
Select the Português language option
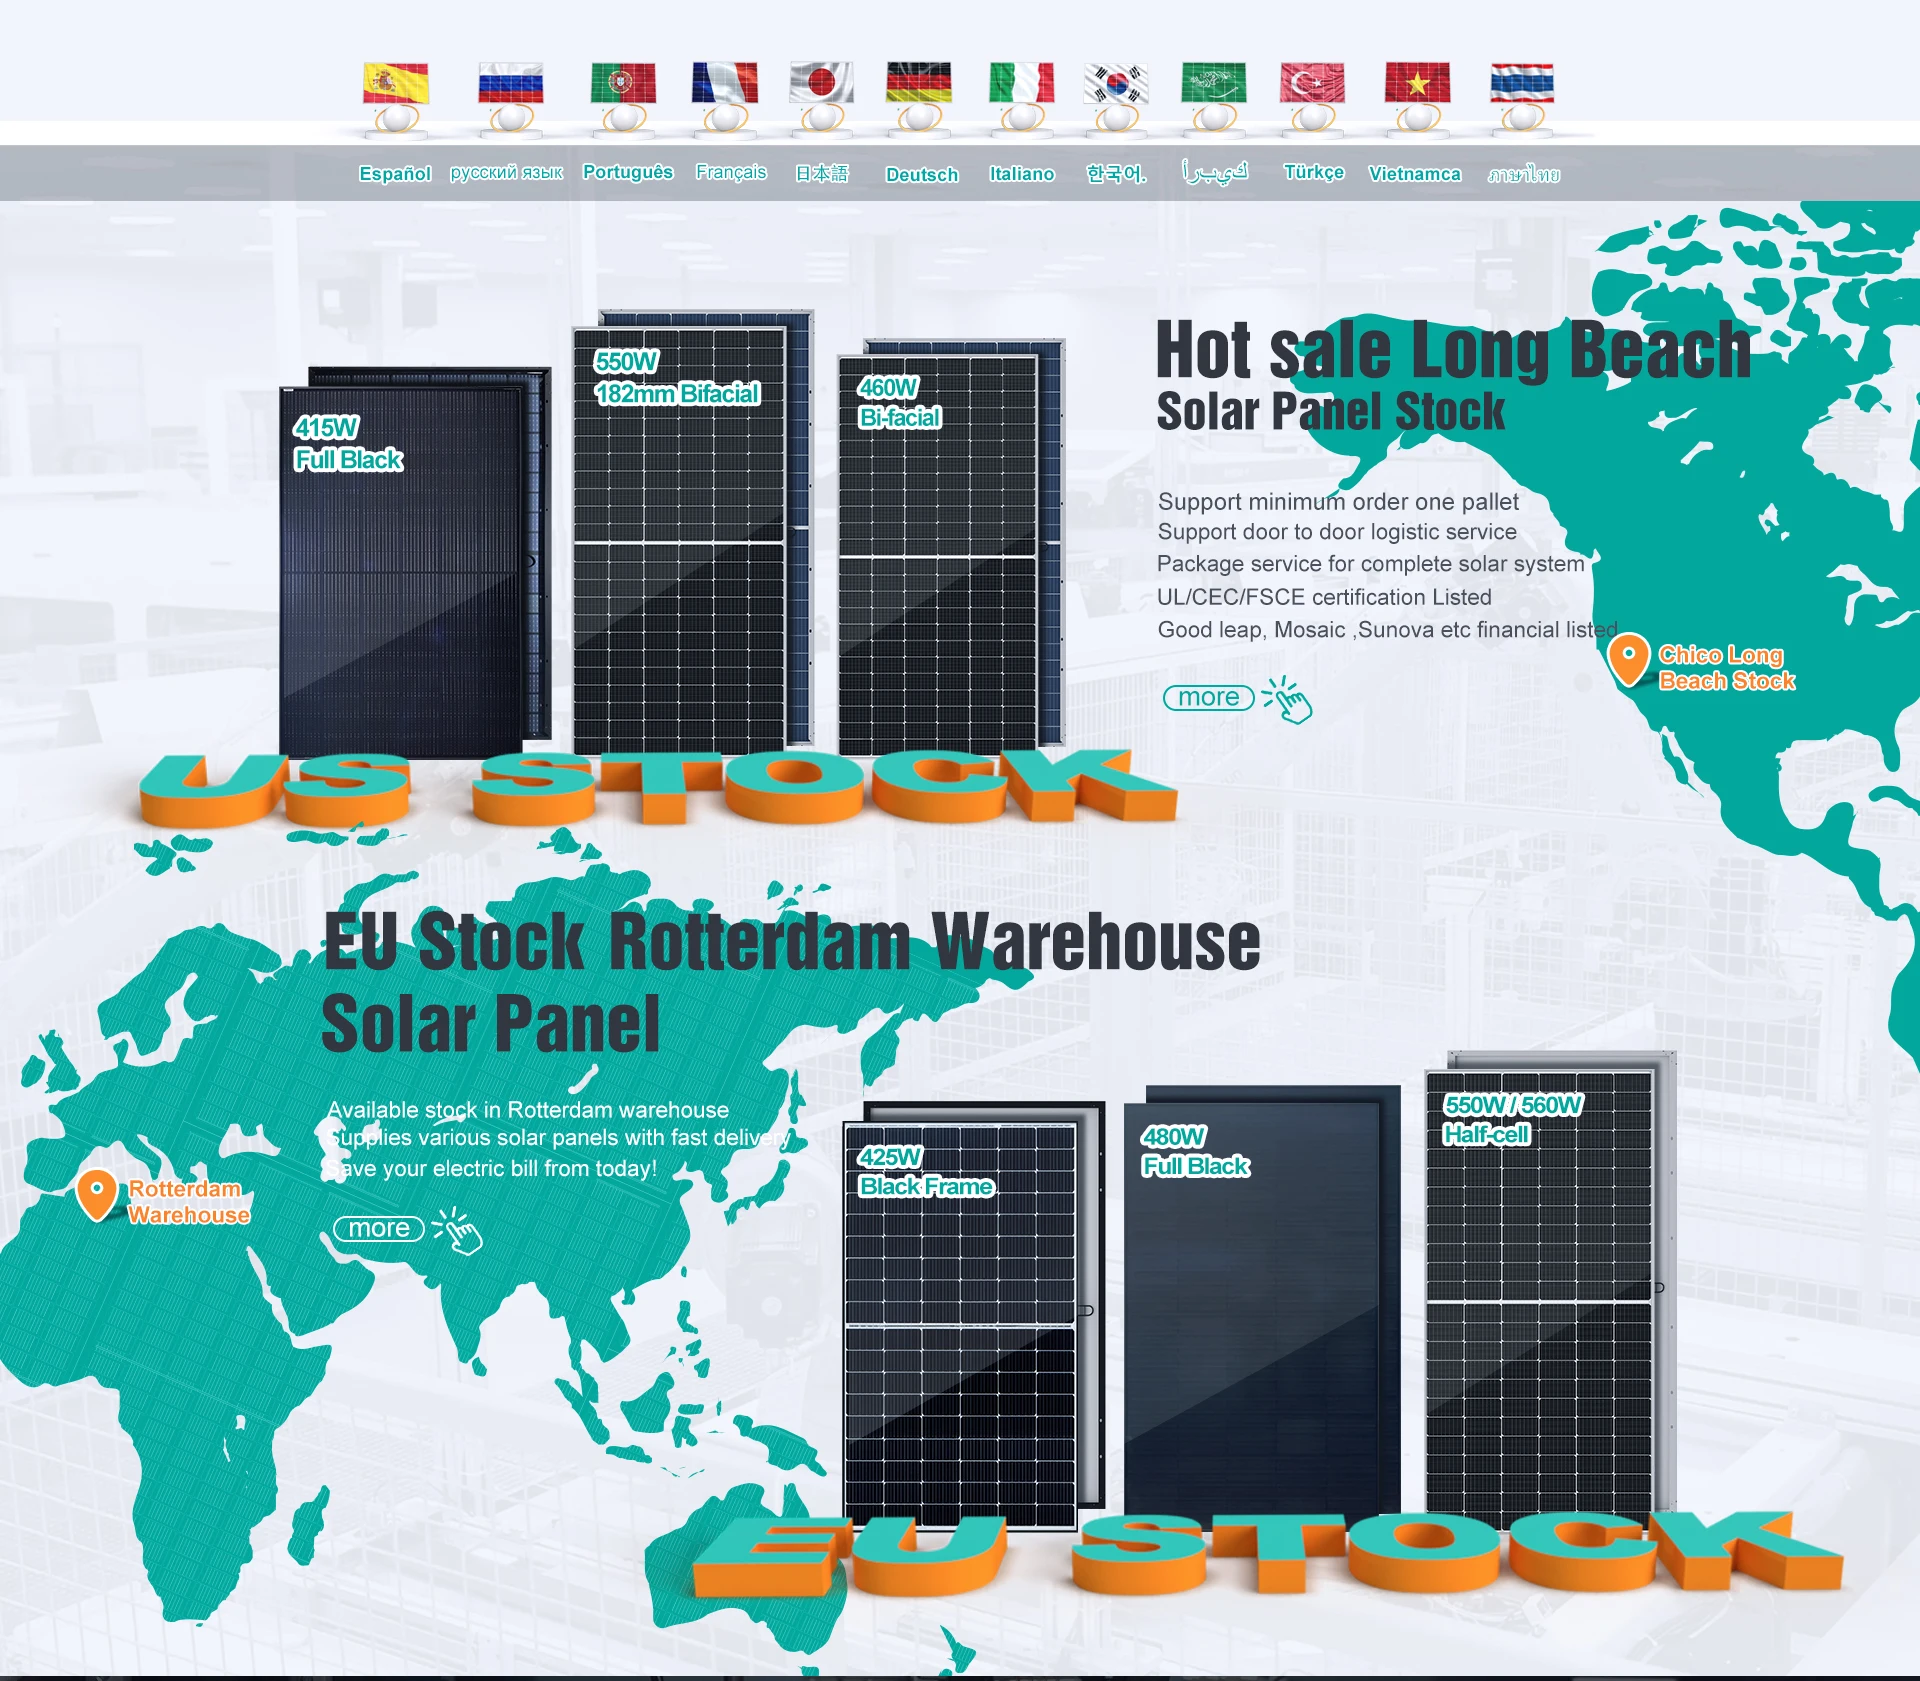tap(628, 172)
